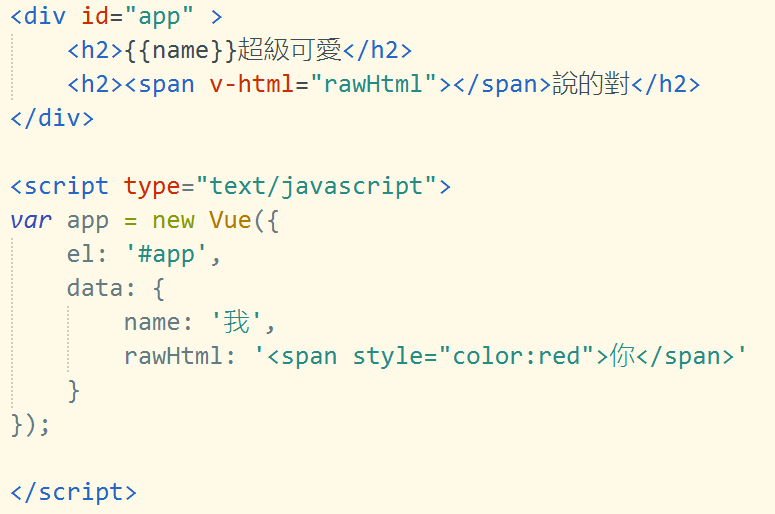Click the v-html attribute name

[252, 84]
